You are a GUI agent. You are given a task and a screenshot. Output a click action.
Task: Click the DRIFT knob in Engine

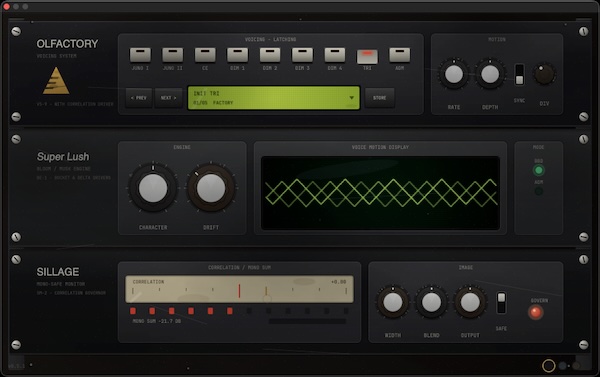coord(210,188)
